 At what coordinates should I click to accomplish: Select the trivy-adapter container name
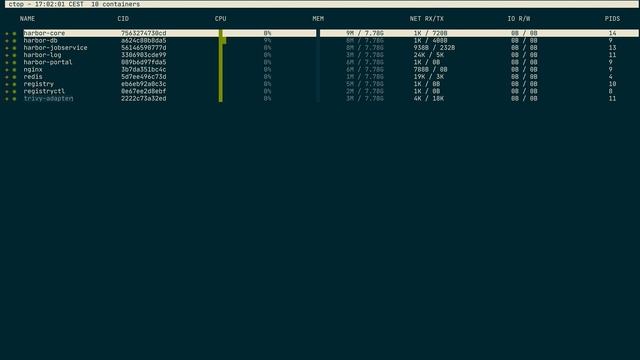coord(48,99)
